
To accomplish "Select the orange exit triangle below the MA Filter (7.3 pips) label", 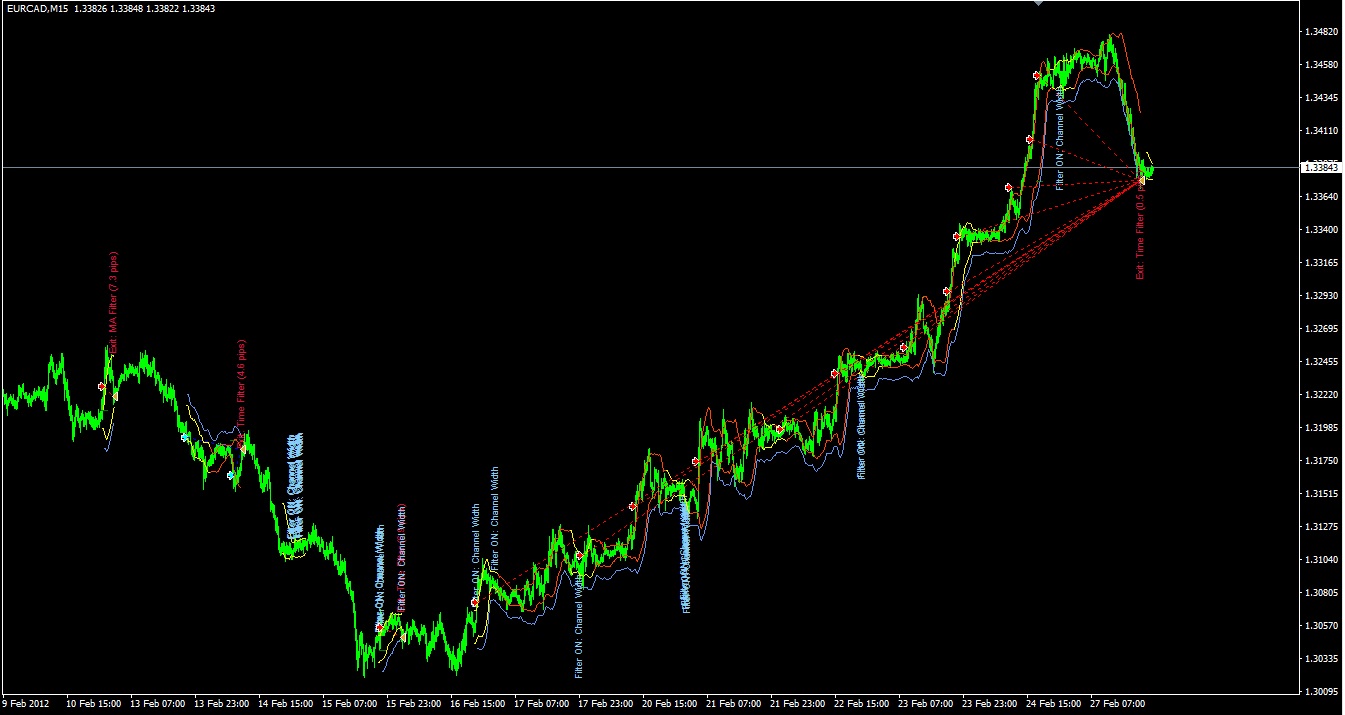I will click(115, 396).
